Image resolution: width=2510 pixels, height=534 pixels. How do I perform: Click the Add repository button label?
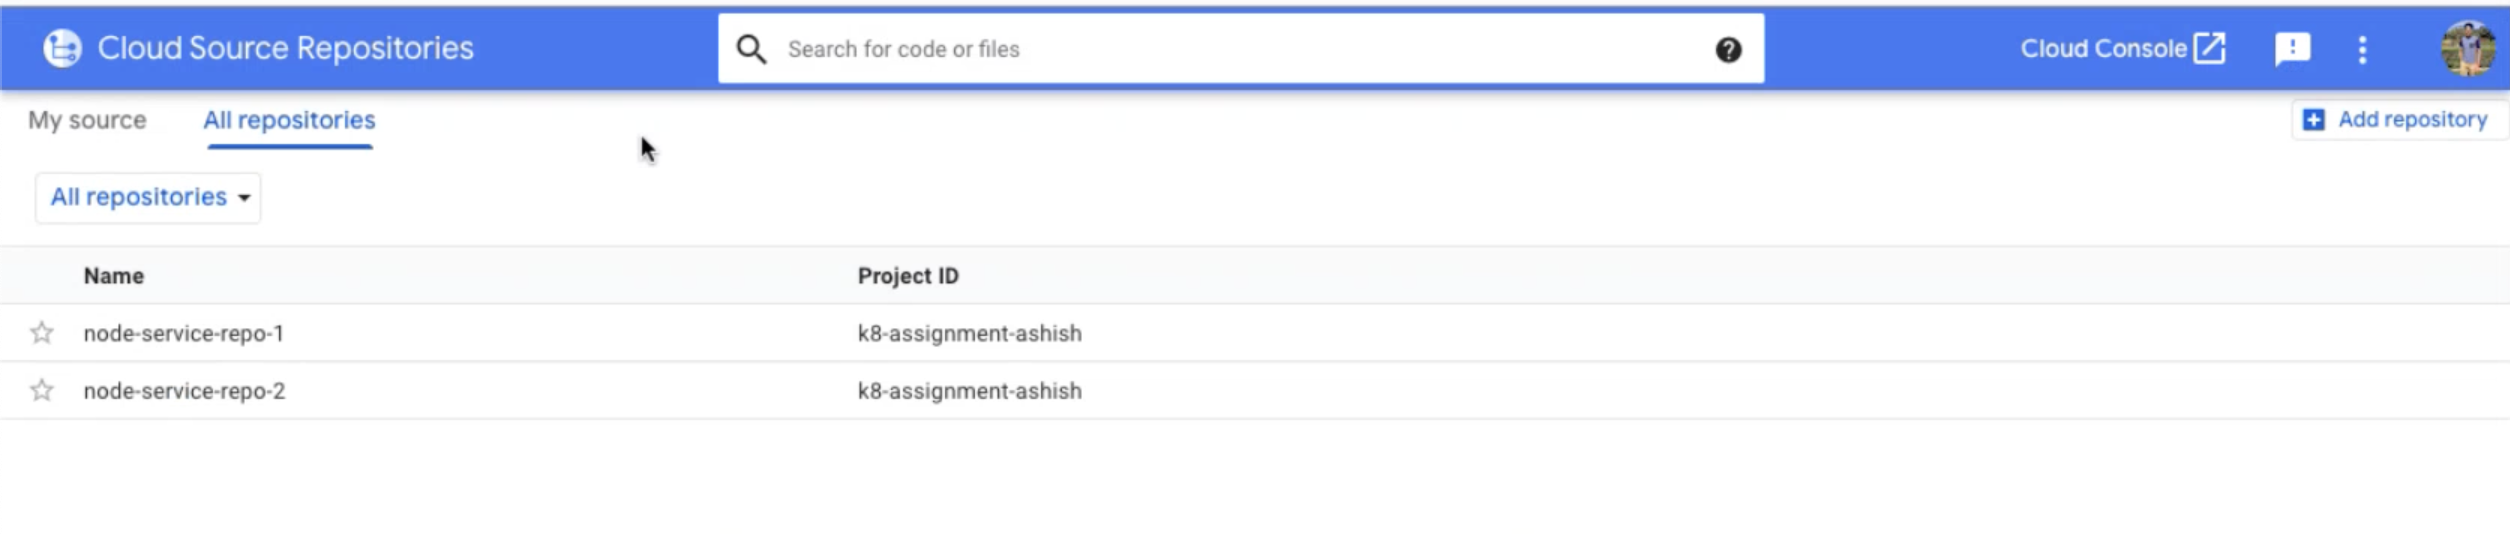click(2412, 120)
